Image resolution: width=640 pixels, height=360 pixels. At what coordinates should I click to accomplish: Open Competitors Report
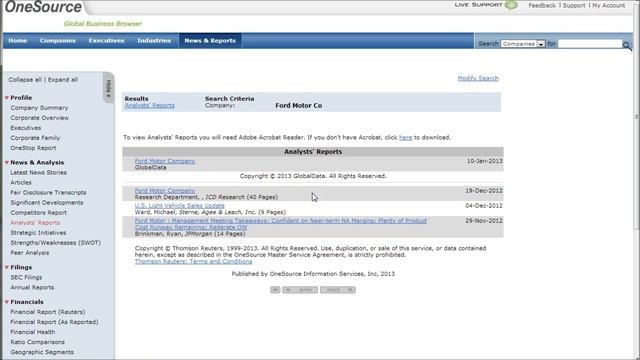(38, 213)
